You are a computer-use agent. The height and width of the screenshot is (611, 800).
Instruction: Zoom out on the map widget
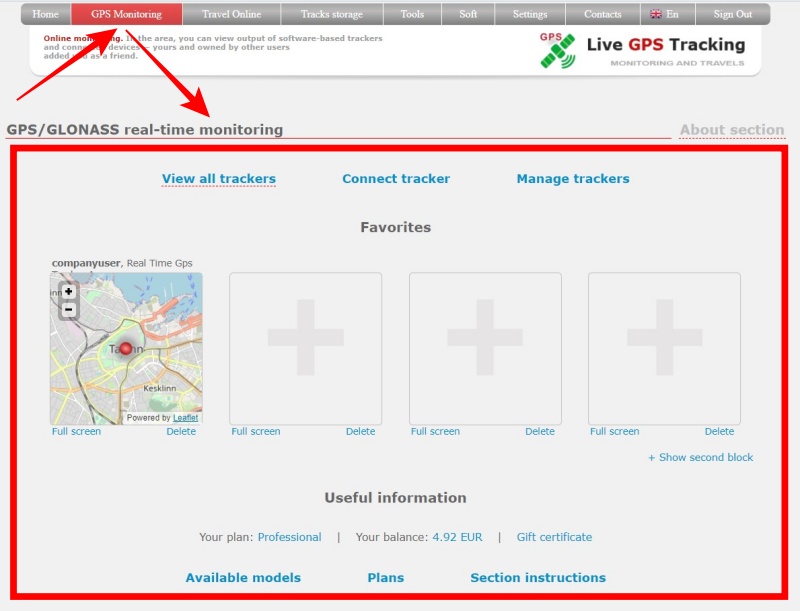pyautogui.click(x=68, y=310)
